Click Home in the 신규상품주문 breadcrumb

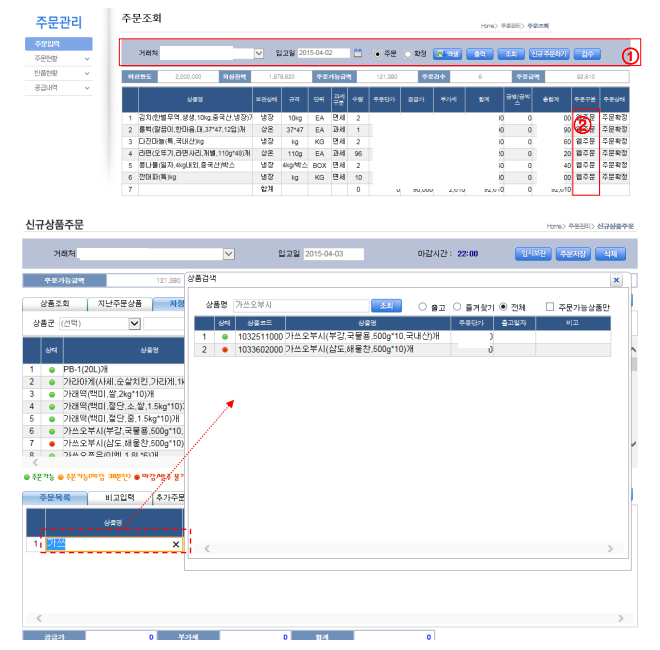click(x=554, y=226)
